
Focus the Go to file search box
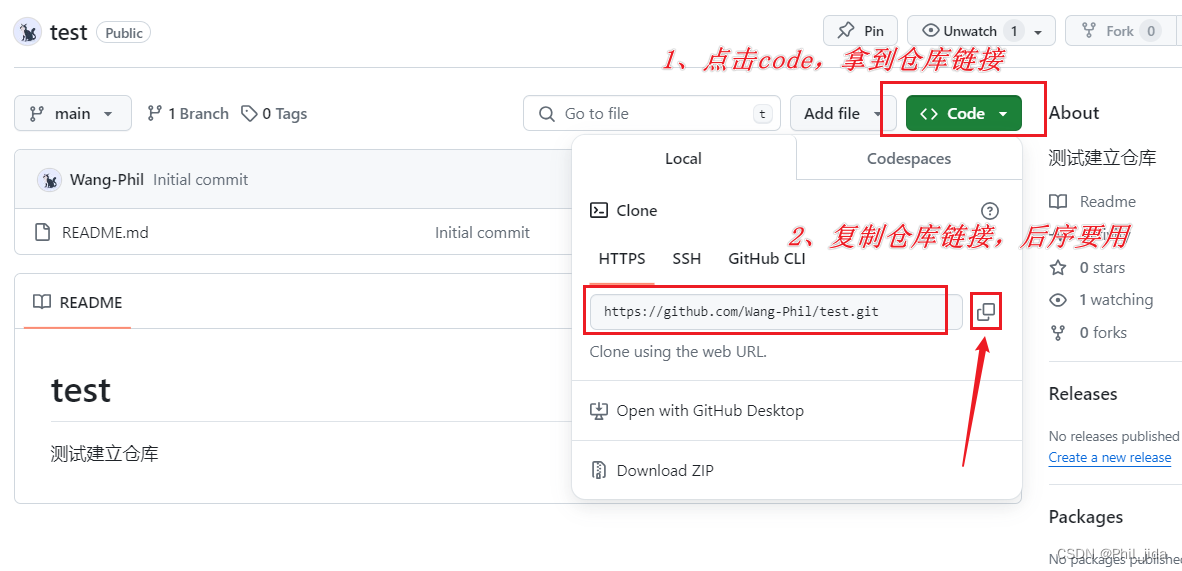[652, 113]
